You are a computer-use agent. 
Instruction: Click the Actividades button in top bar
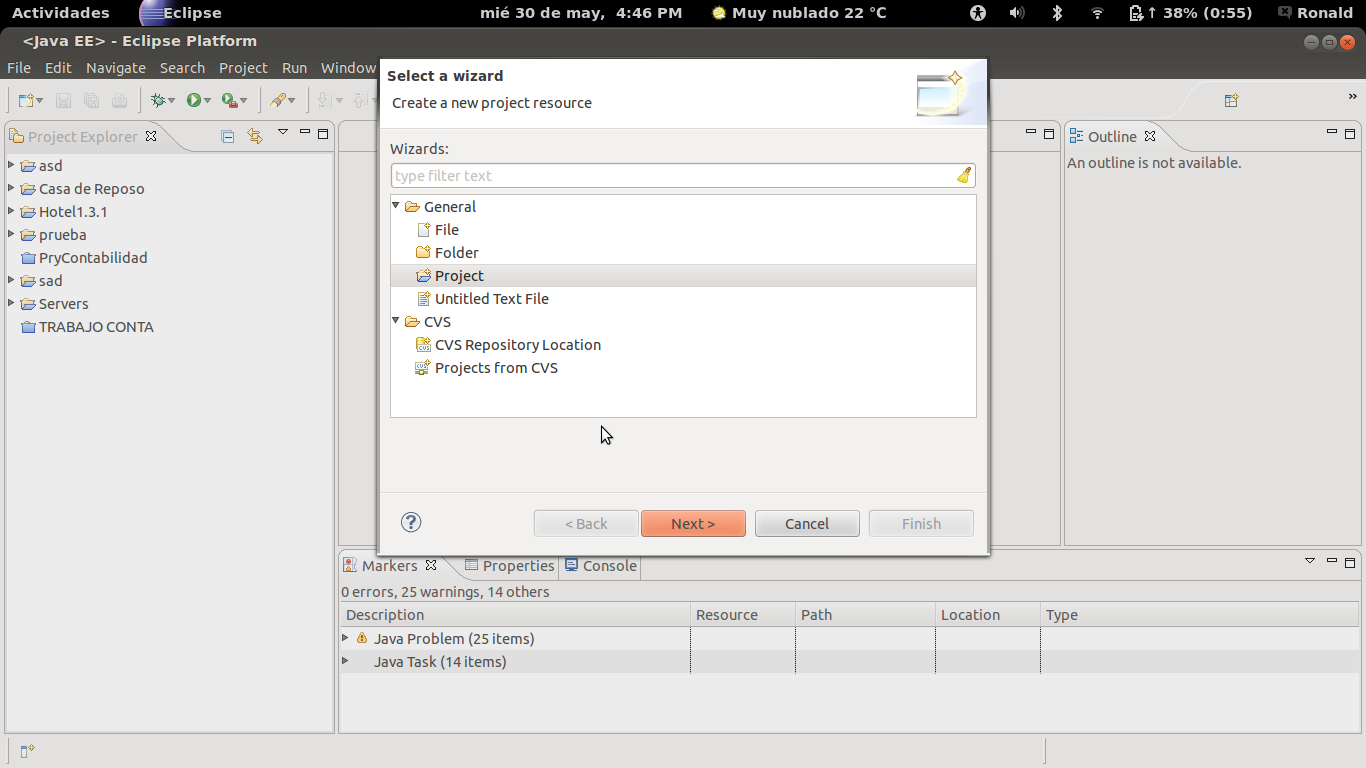(x=60, y=13)
